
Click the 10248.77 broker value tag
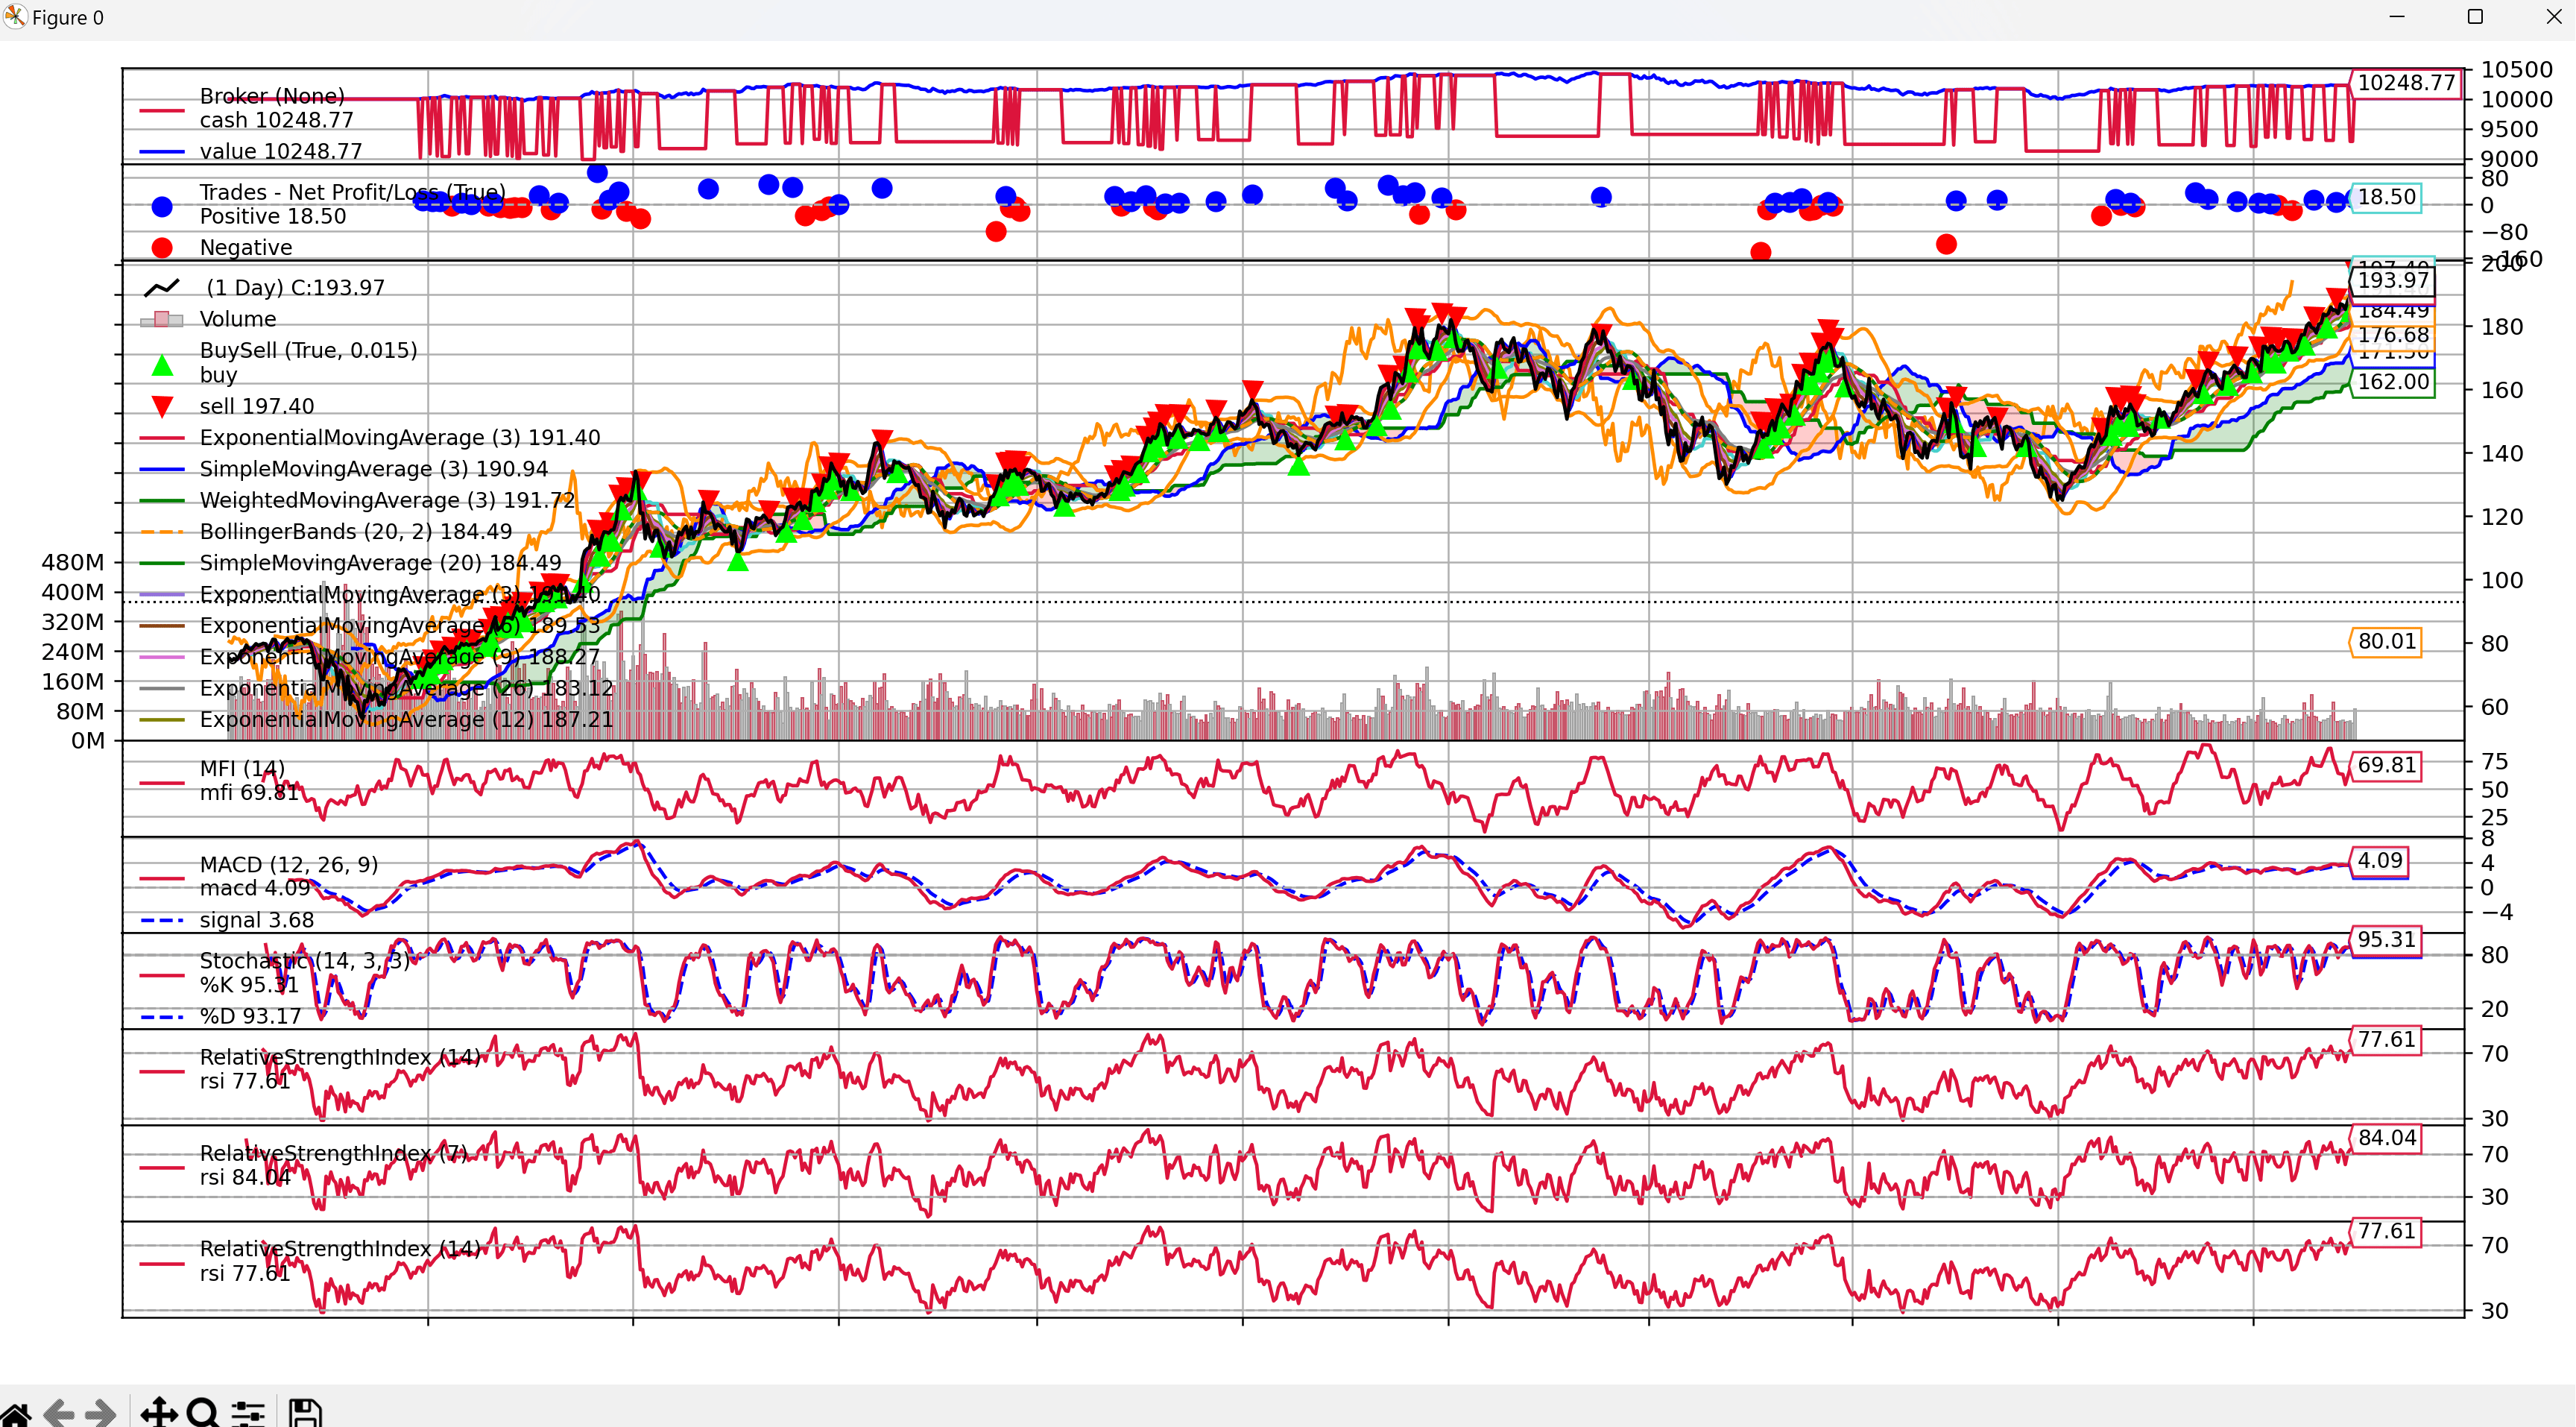2405,83
